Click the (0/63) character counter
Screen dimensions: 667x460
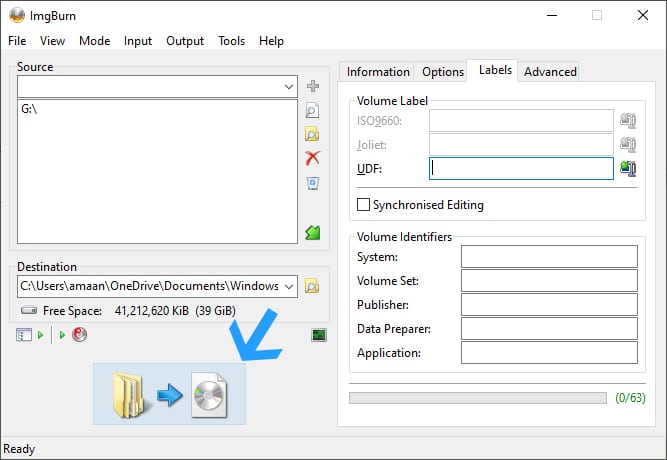(x=630, y=398)
